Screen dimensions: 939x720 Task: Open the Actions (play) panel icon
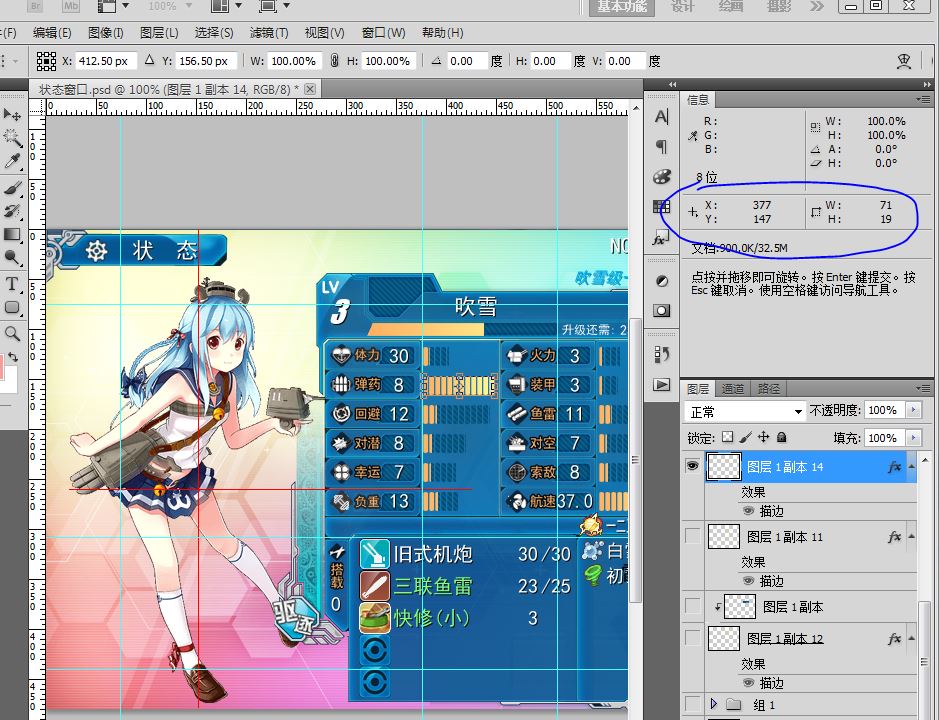point(661,385)
